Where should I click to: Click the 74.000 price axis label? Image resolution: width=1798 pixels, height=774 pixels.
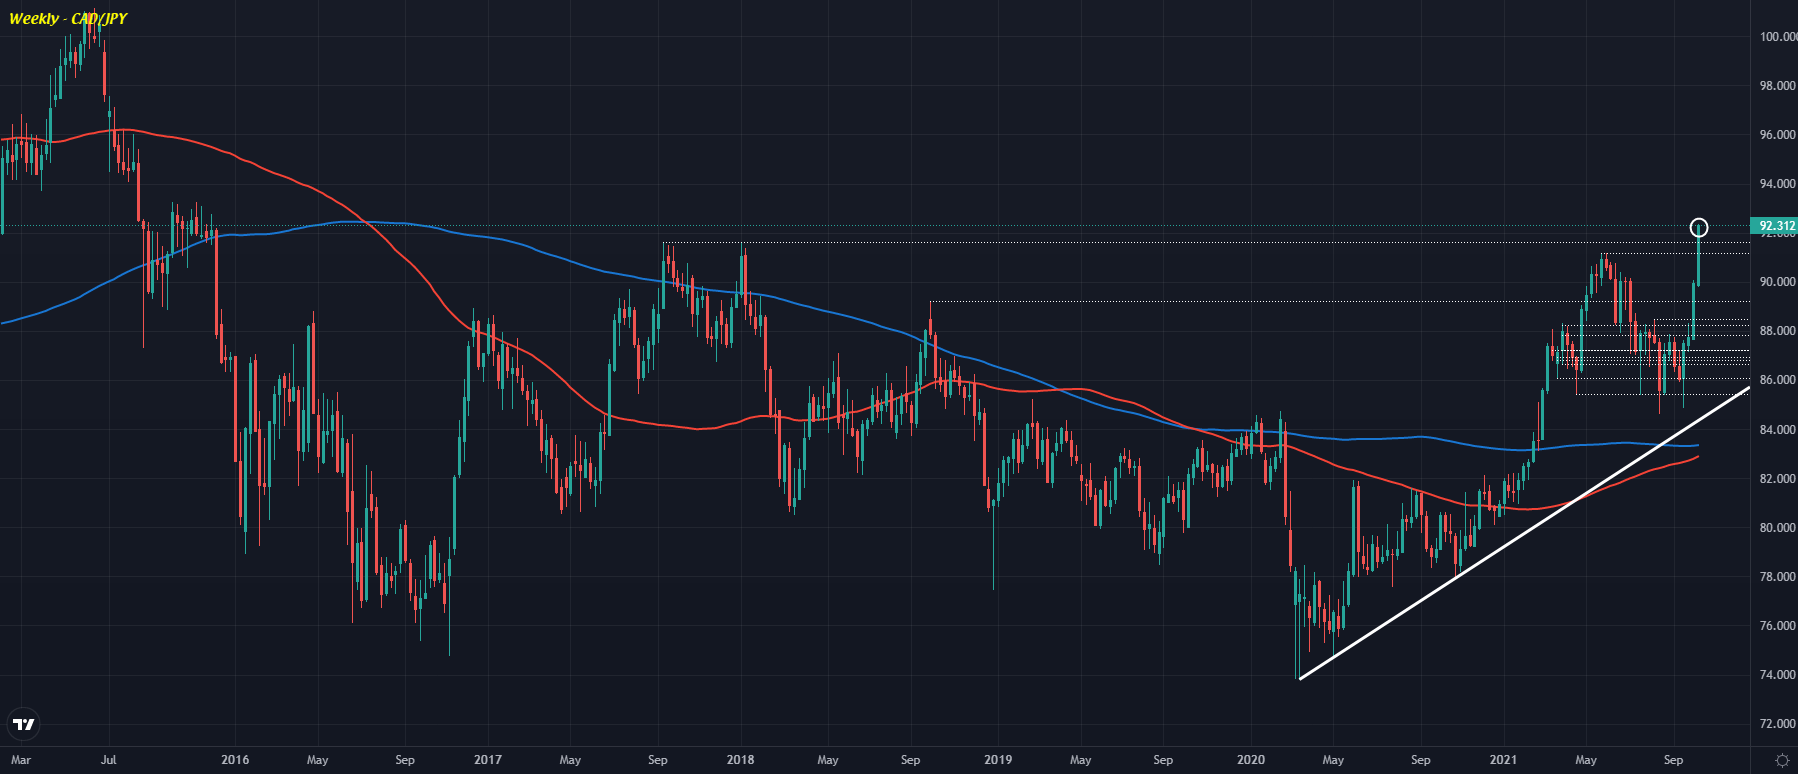pos(1778,675)
